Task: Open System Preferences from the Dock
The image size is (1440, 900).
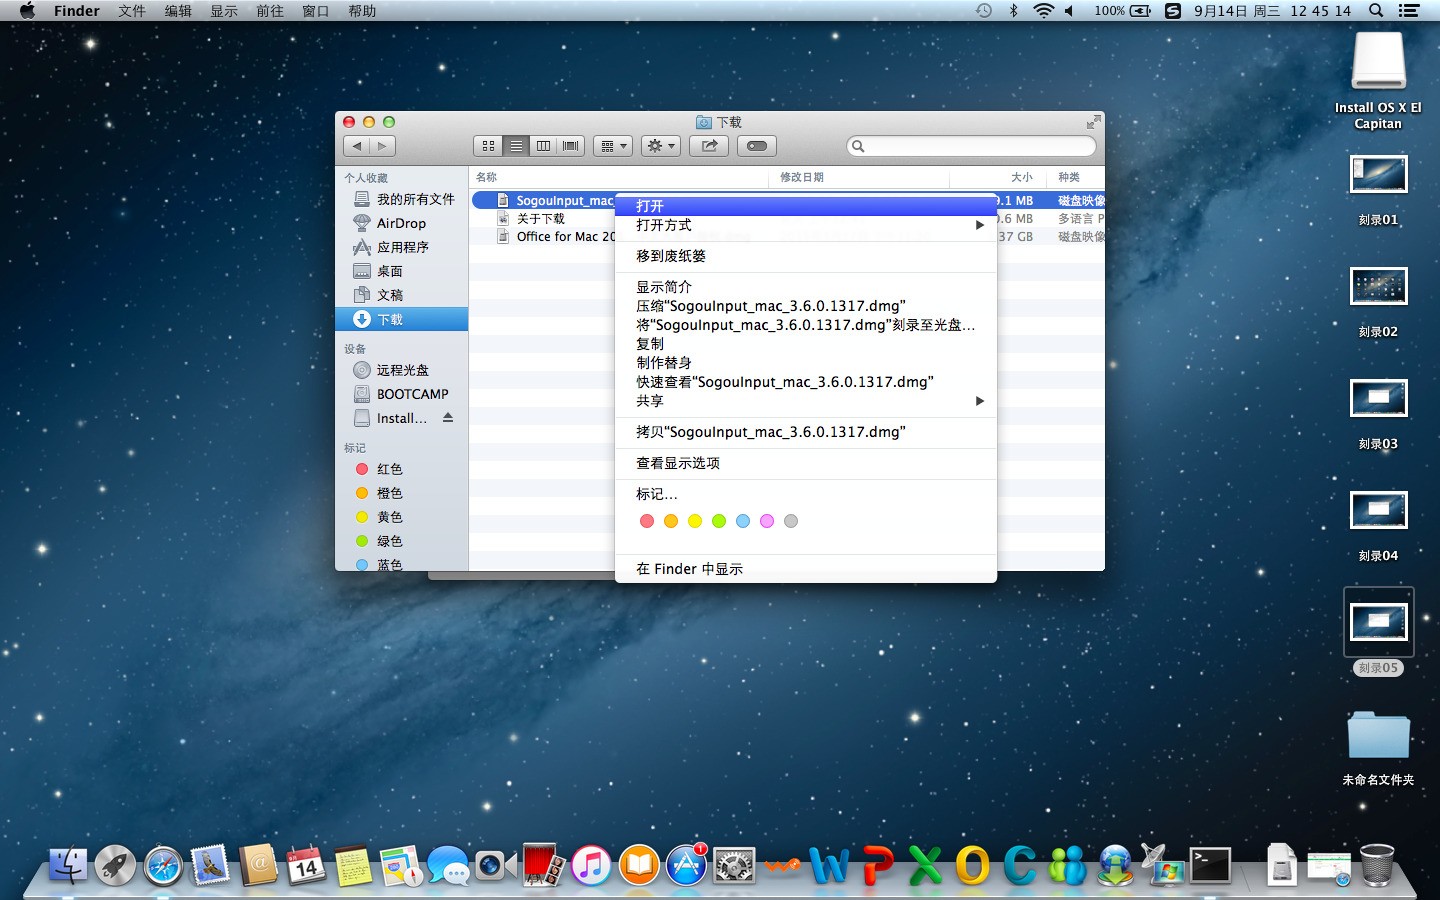Action: click(734, 866)
